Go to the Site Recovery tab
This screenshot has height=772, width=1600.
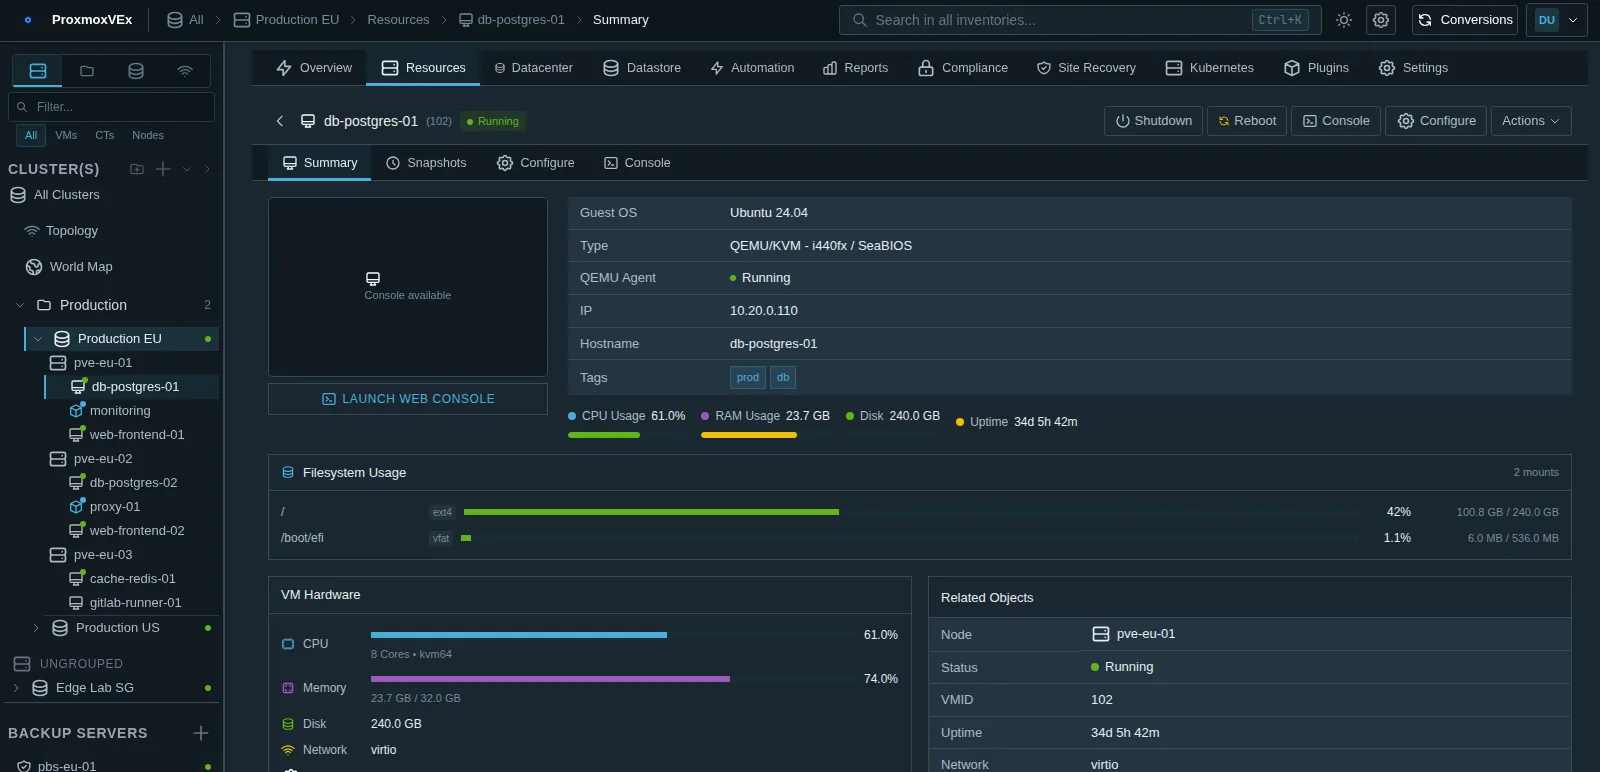pyautogui.click(x=1086, y=68)
